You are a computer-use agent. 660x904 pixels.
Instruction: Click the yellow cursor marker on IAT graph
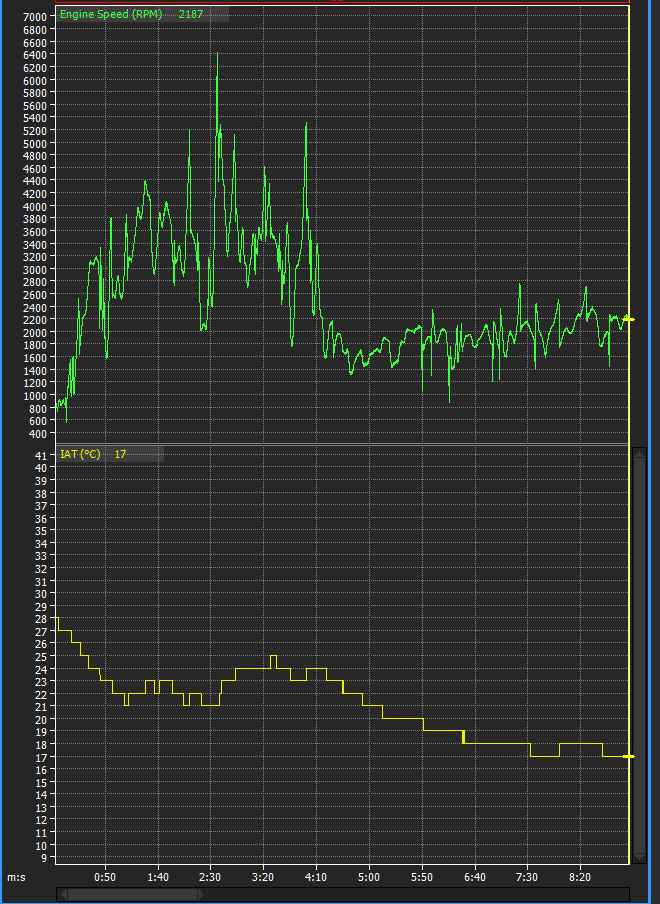click(628, 756)
